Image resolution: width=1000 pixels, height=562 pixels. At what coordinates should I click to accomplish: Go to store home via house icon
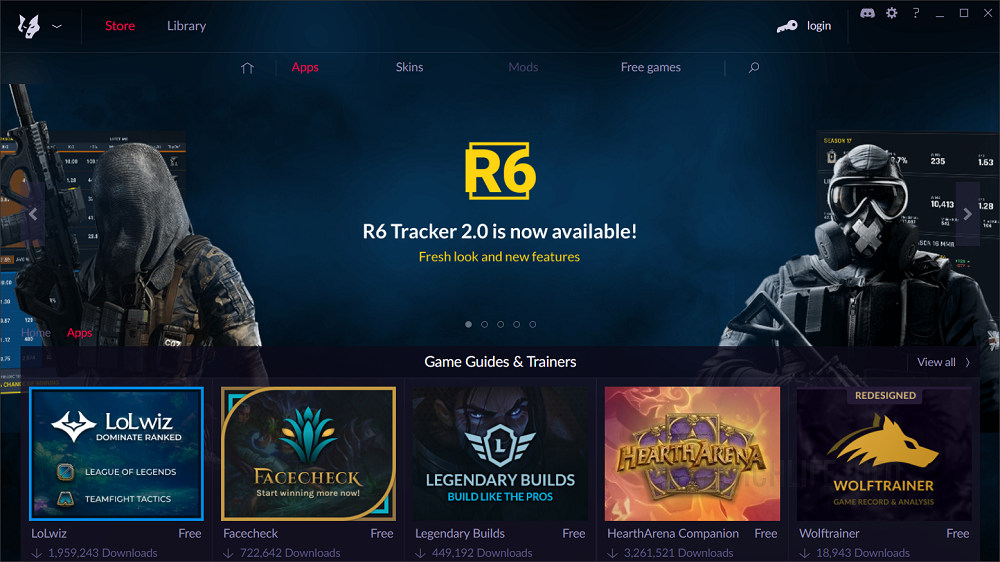[247, 68]
